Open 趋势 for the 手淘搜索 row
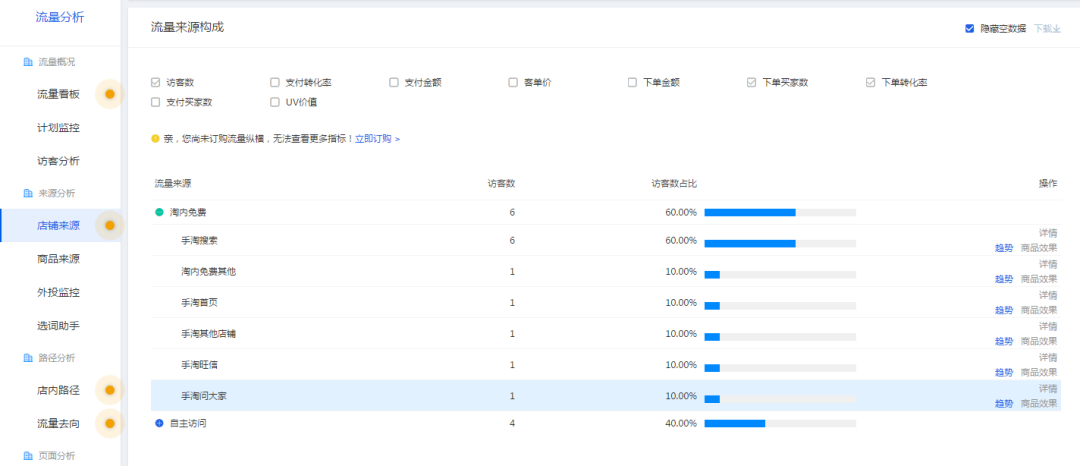This screenshot has height=466, width=1080. [x=1003, y=248]
